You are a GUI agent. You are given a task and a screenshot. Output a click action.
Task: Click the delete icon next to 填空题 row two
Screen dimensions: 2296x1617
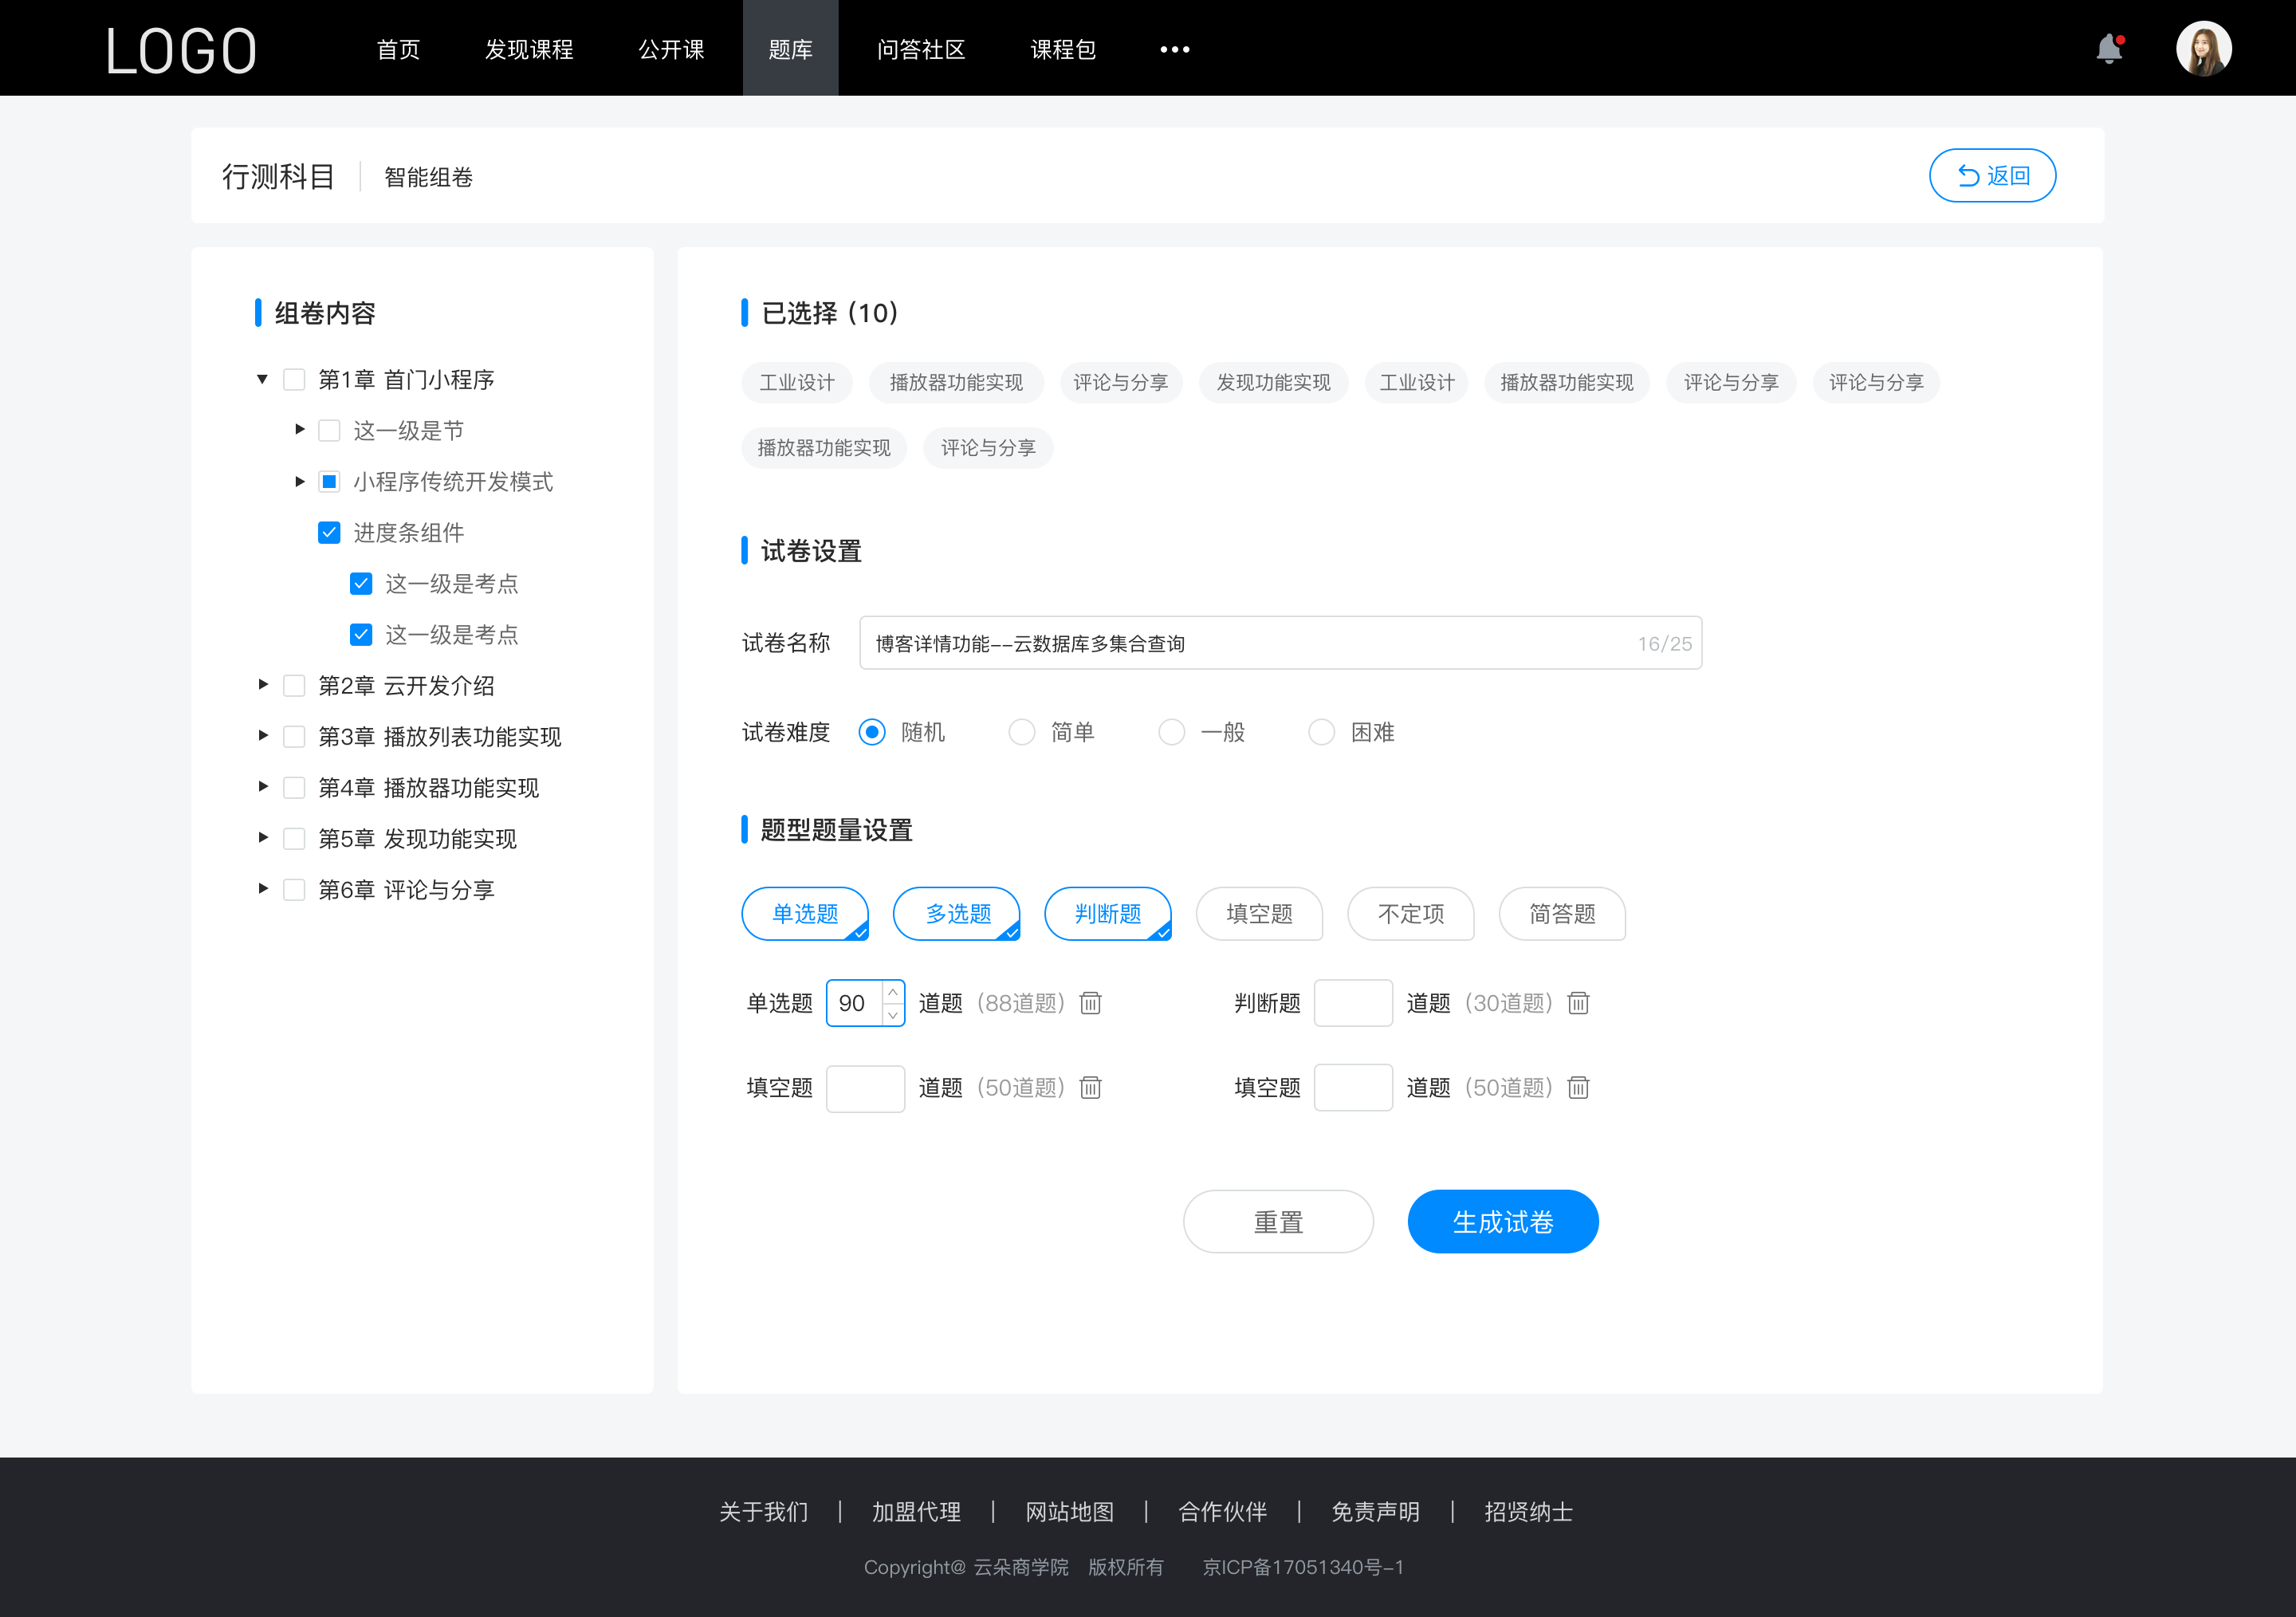click(1575, 1085)
